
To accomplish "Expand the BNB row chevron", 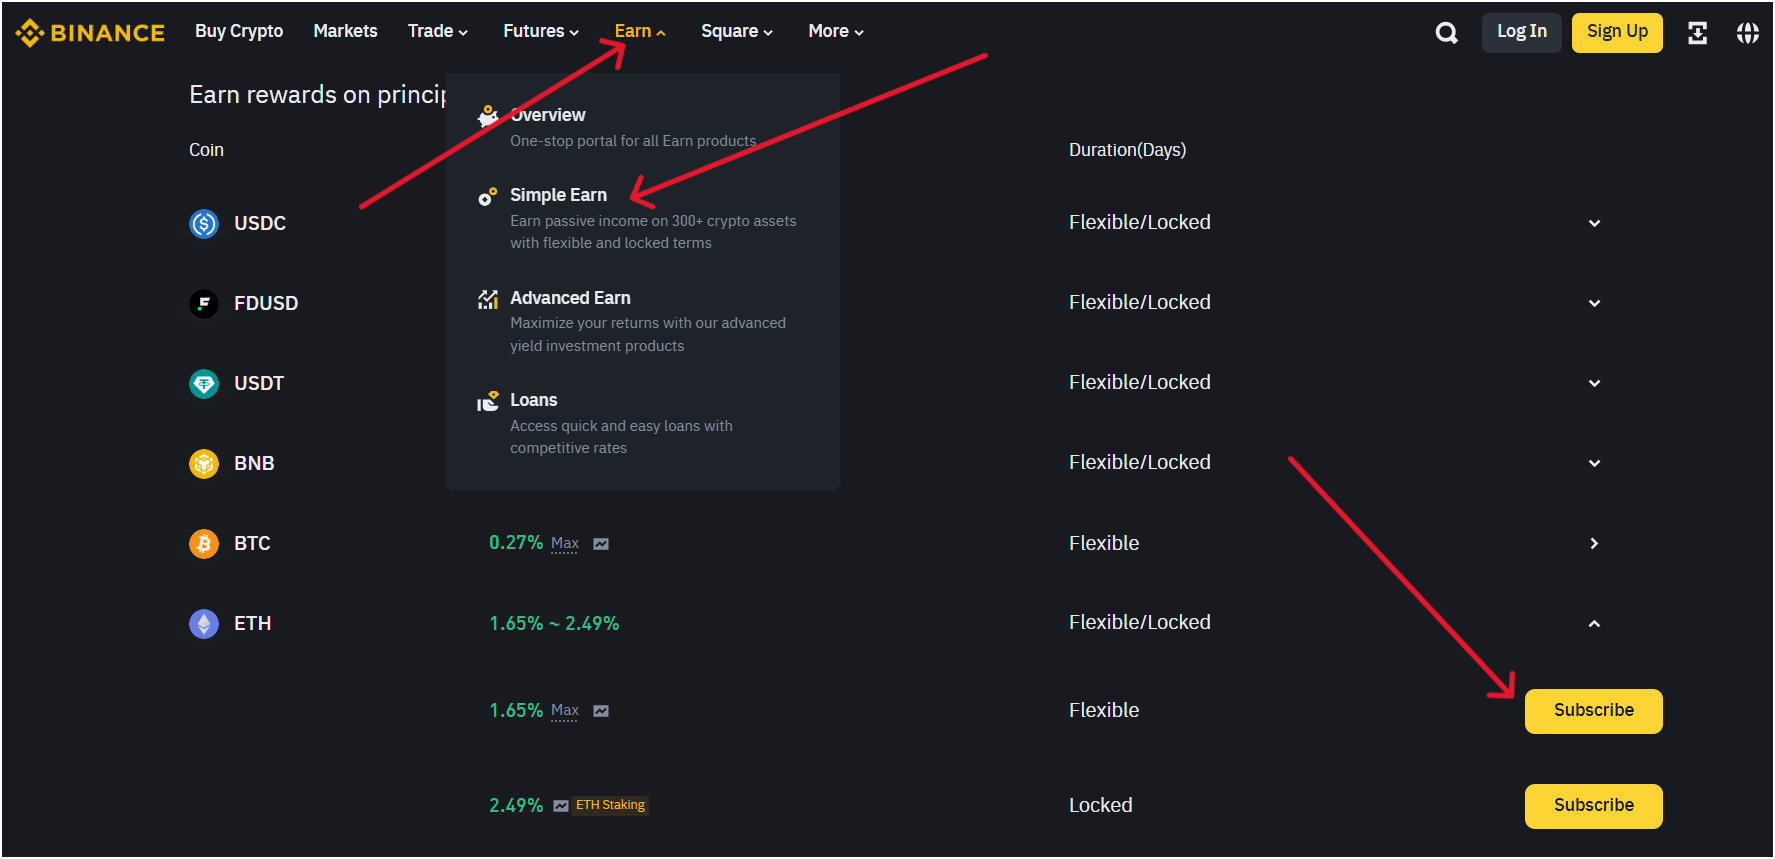I will 1594,463.
